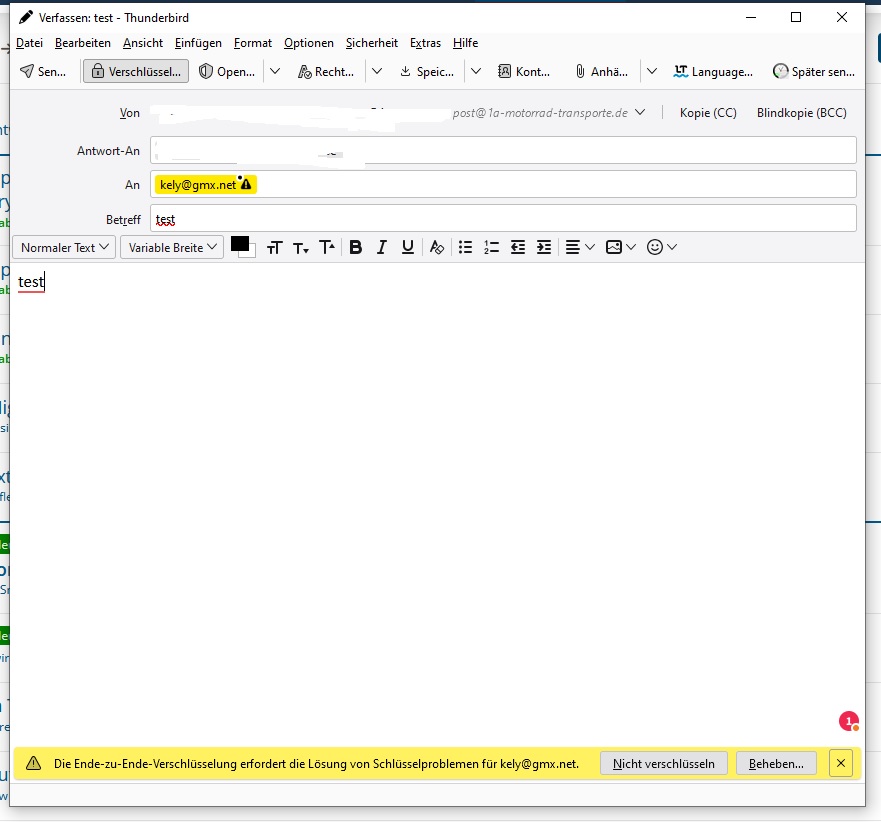
Task: Pick the black text color swatch
Action: click(x=239, y=243)
